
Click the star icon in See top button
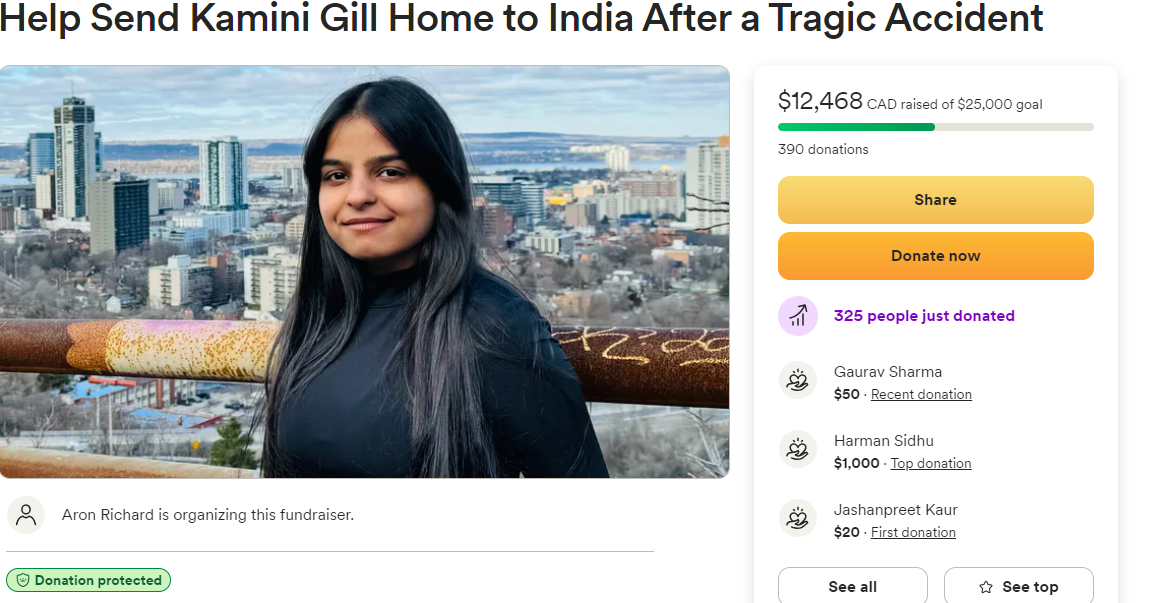(x=986, y=587)
